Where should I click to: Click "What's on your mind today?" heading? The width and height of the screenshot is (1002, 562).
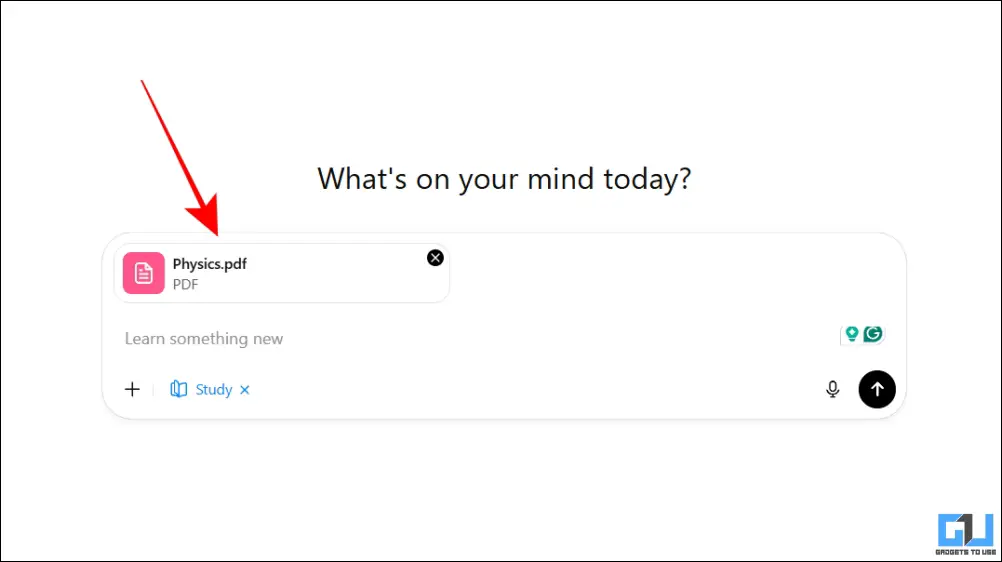pyautogui.click(x=504, y=180)
